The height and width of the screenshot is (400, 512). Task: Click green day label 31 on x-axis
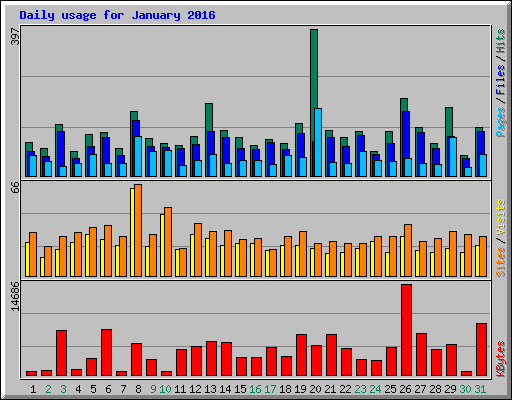[x=480, y=389]
